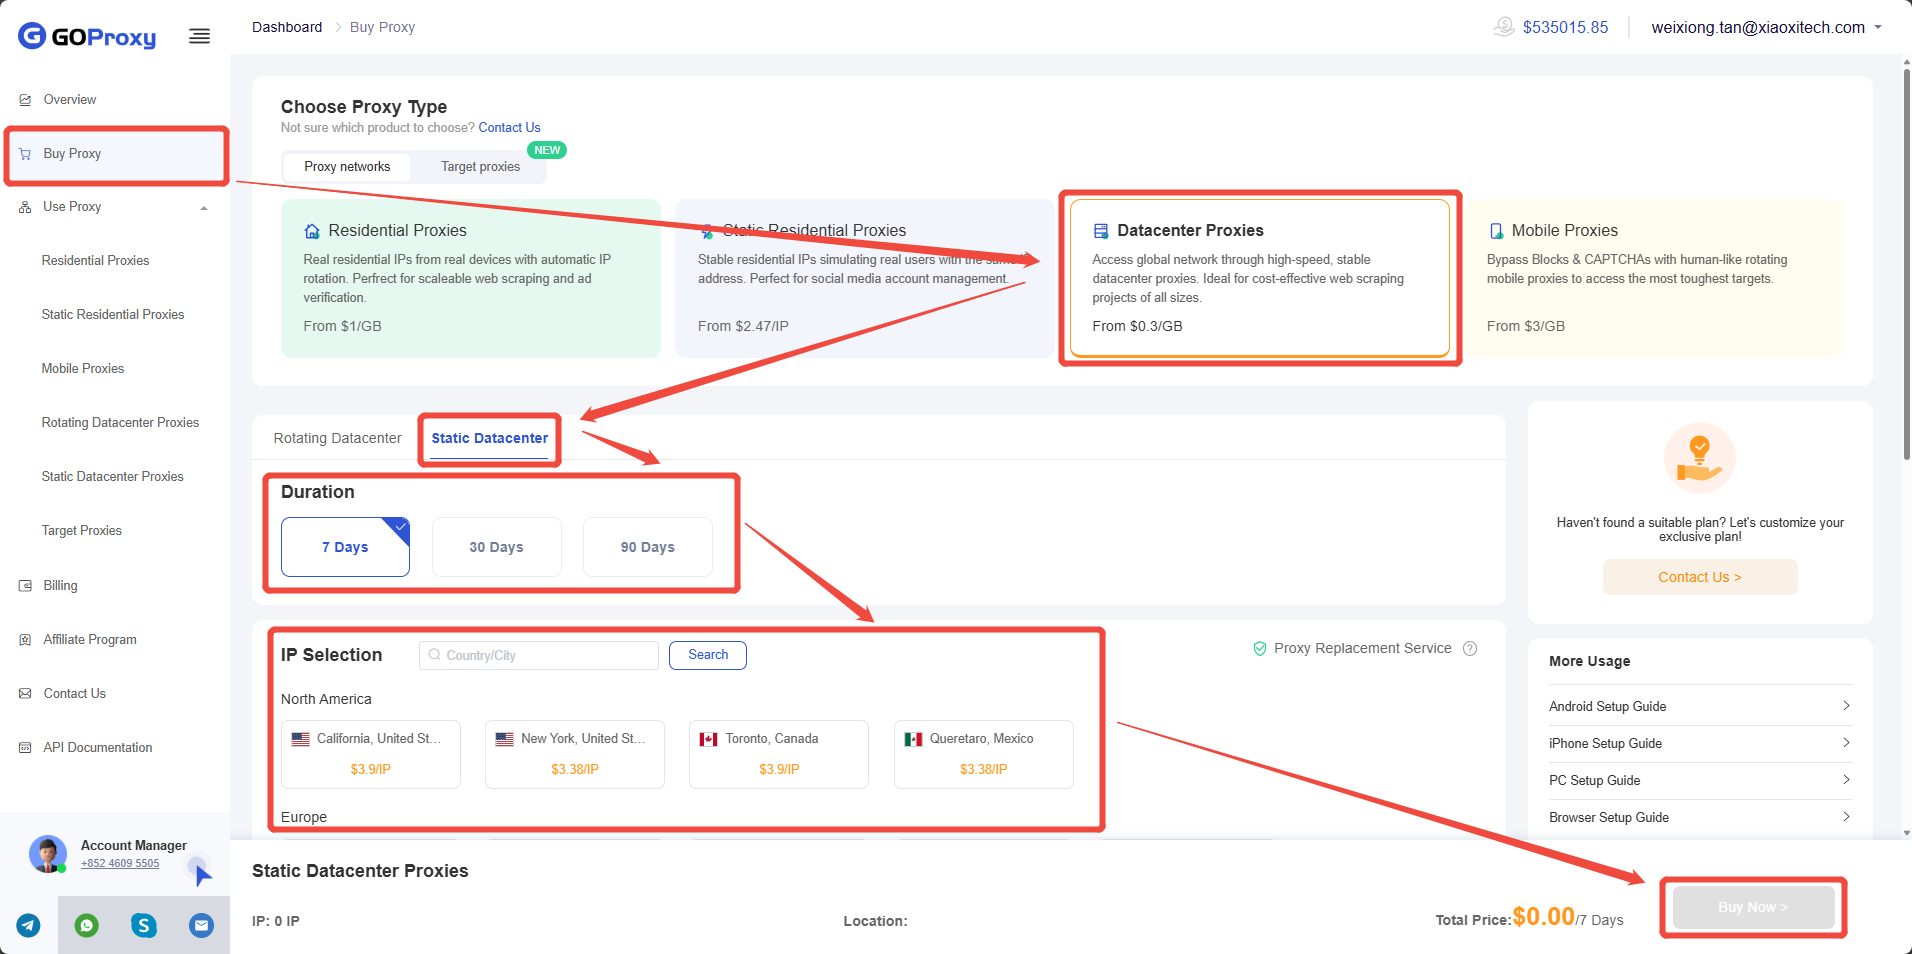Open Mobile Proxies in sidebar

(x=83, y=369)
